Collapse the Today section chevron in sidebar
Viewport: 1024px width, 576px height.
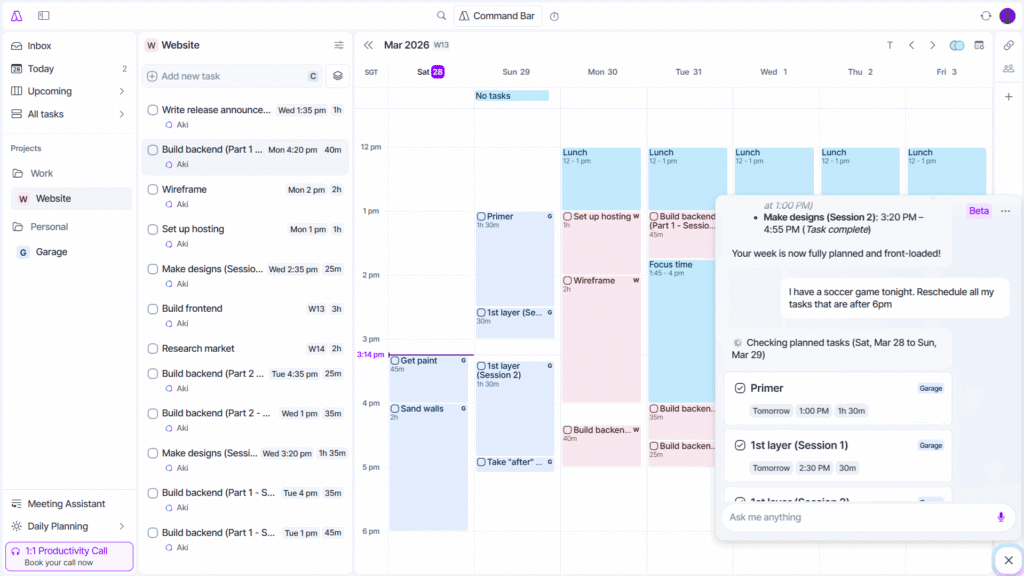point(124,68)
